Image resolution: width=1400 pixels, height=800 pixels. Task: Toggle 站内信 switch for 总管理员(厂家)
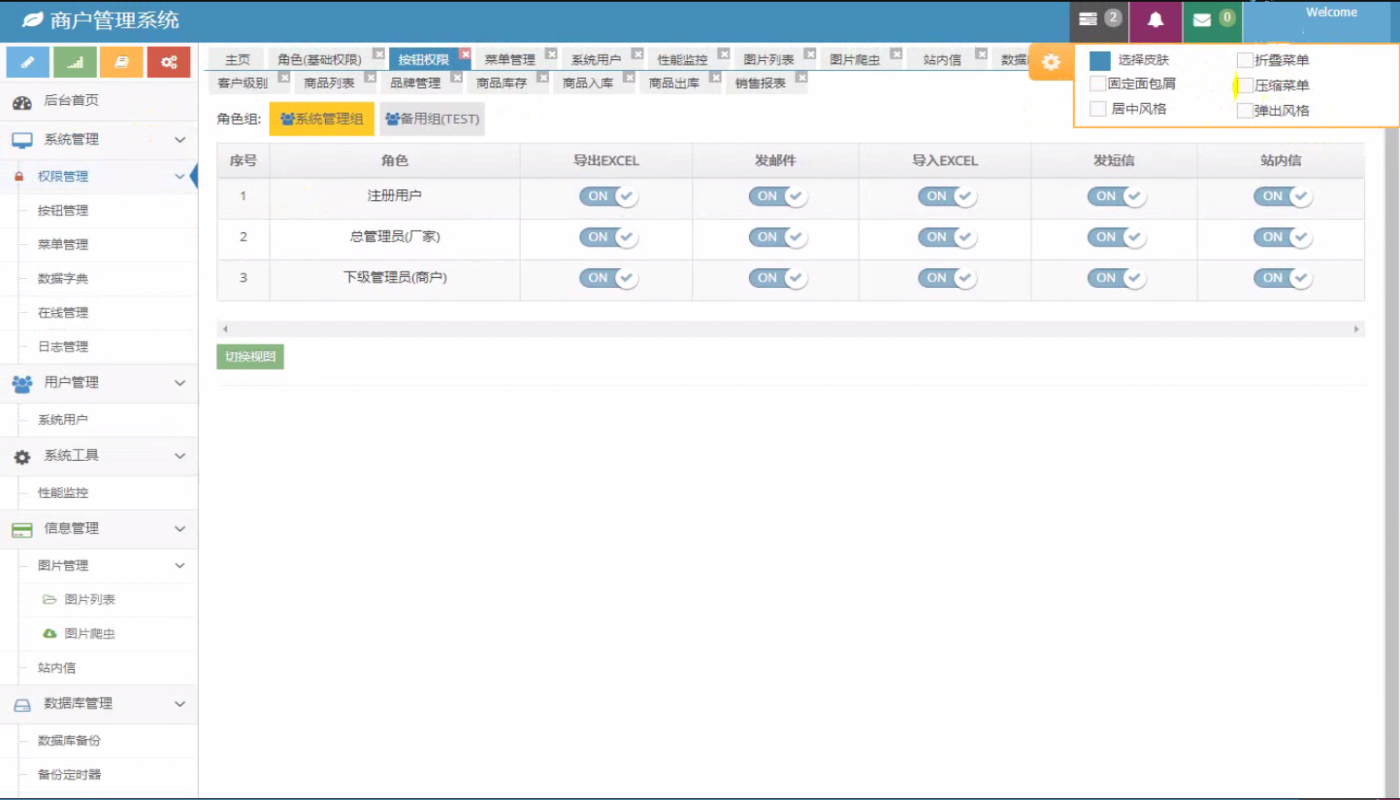pos(1283,237)
